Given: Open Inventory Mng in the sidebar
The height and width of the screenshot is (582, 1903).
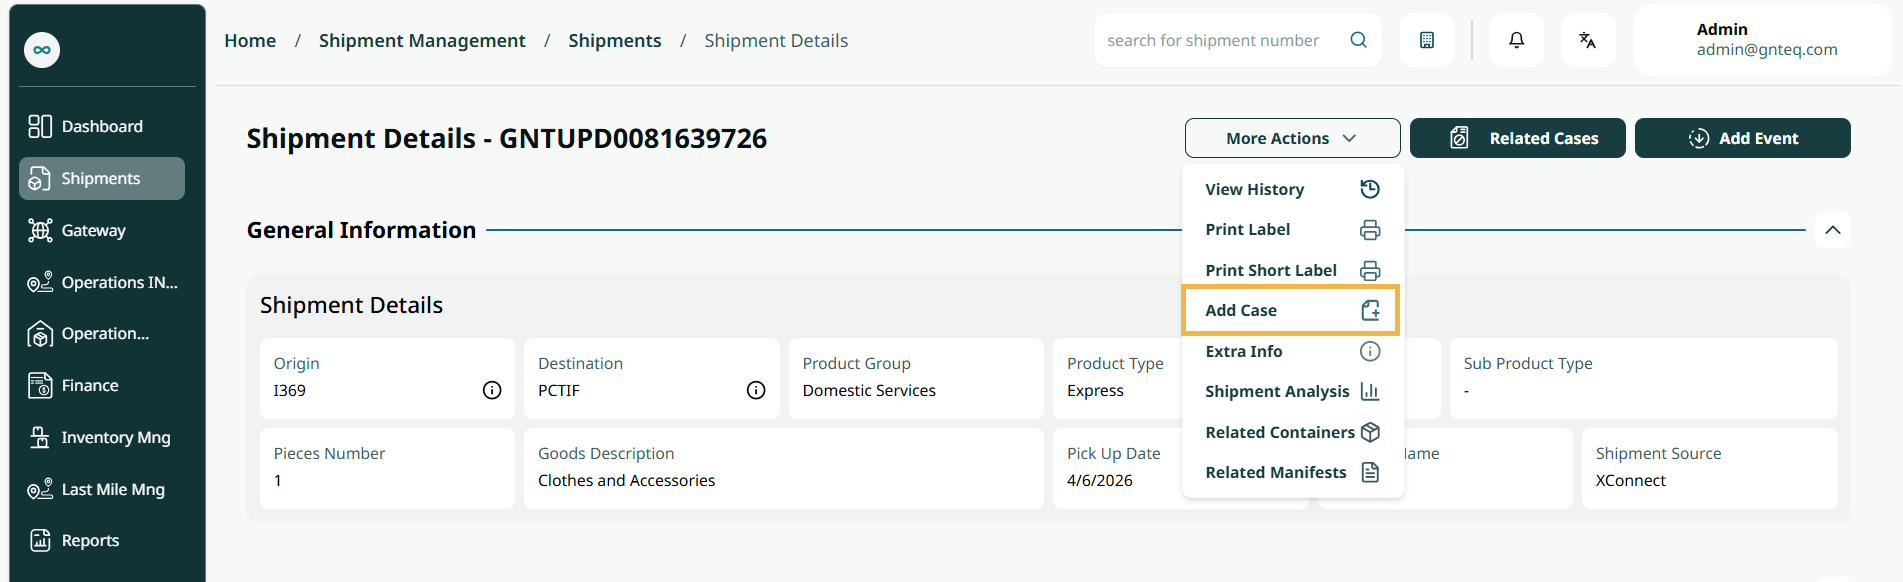Looking at the screenshot, I should coord(102,437).
